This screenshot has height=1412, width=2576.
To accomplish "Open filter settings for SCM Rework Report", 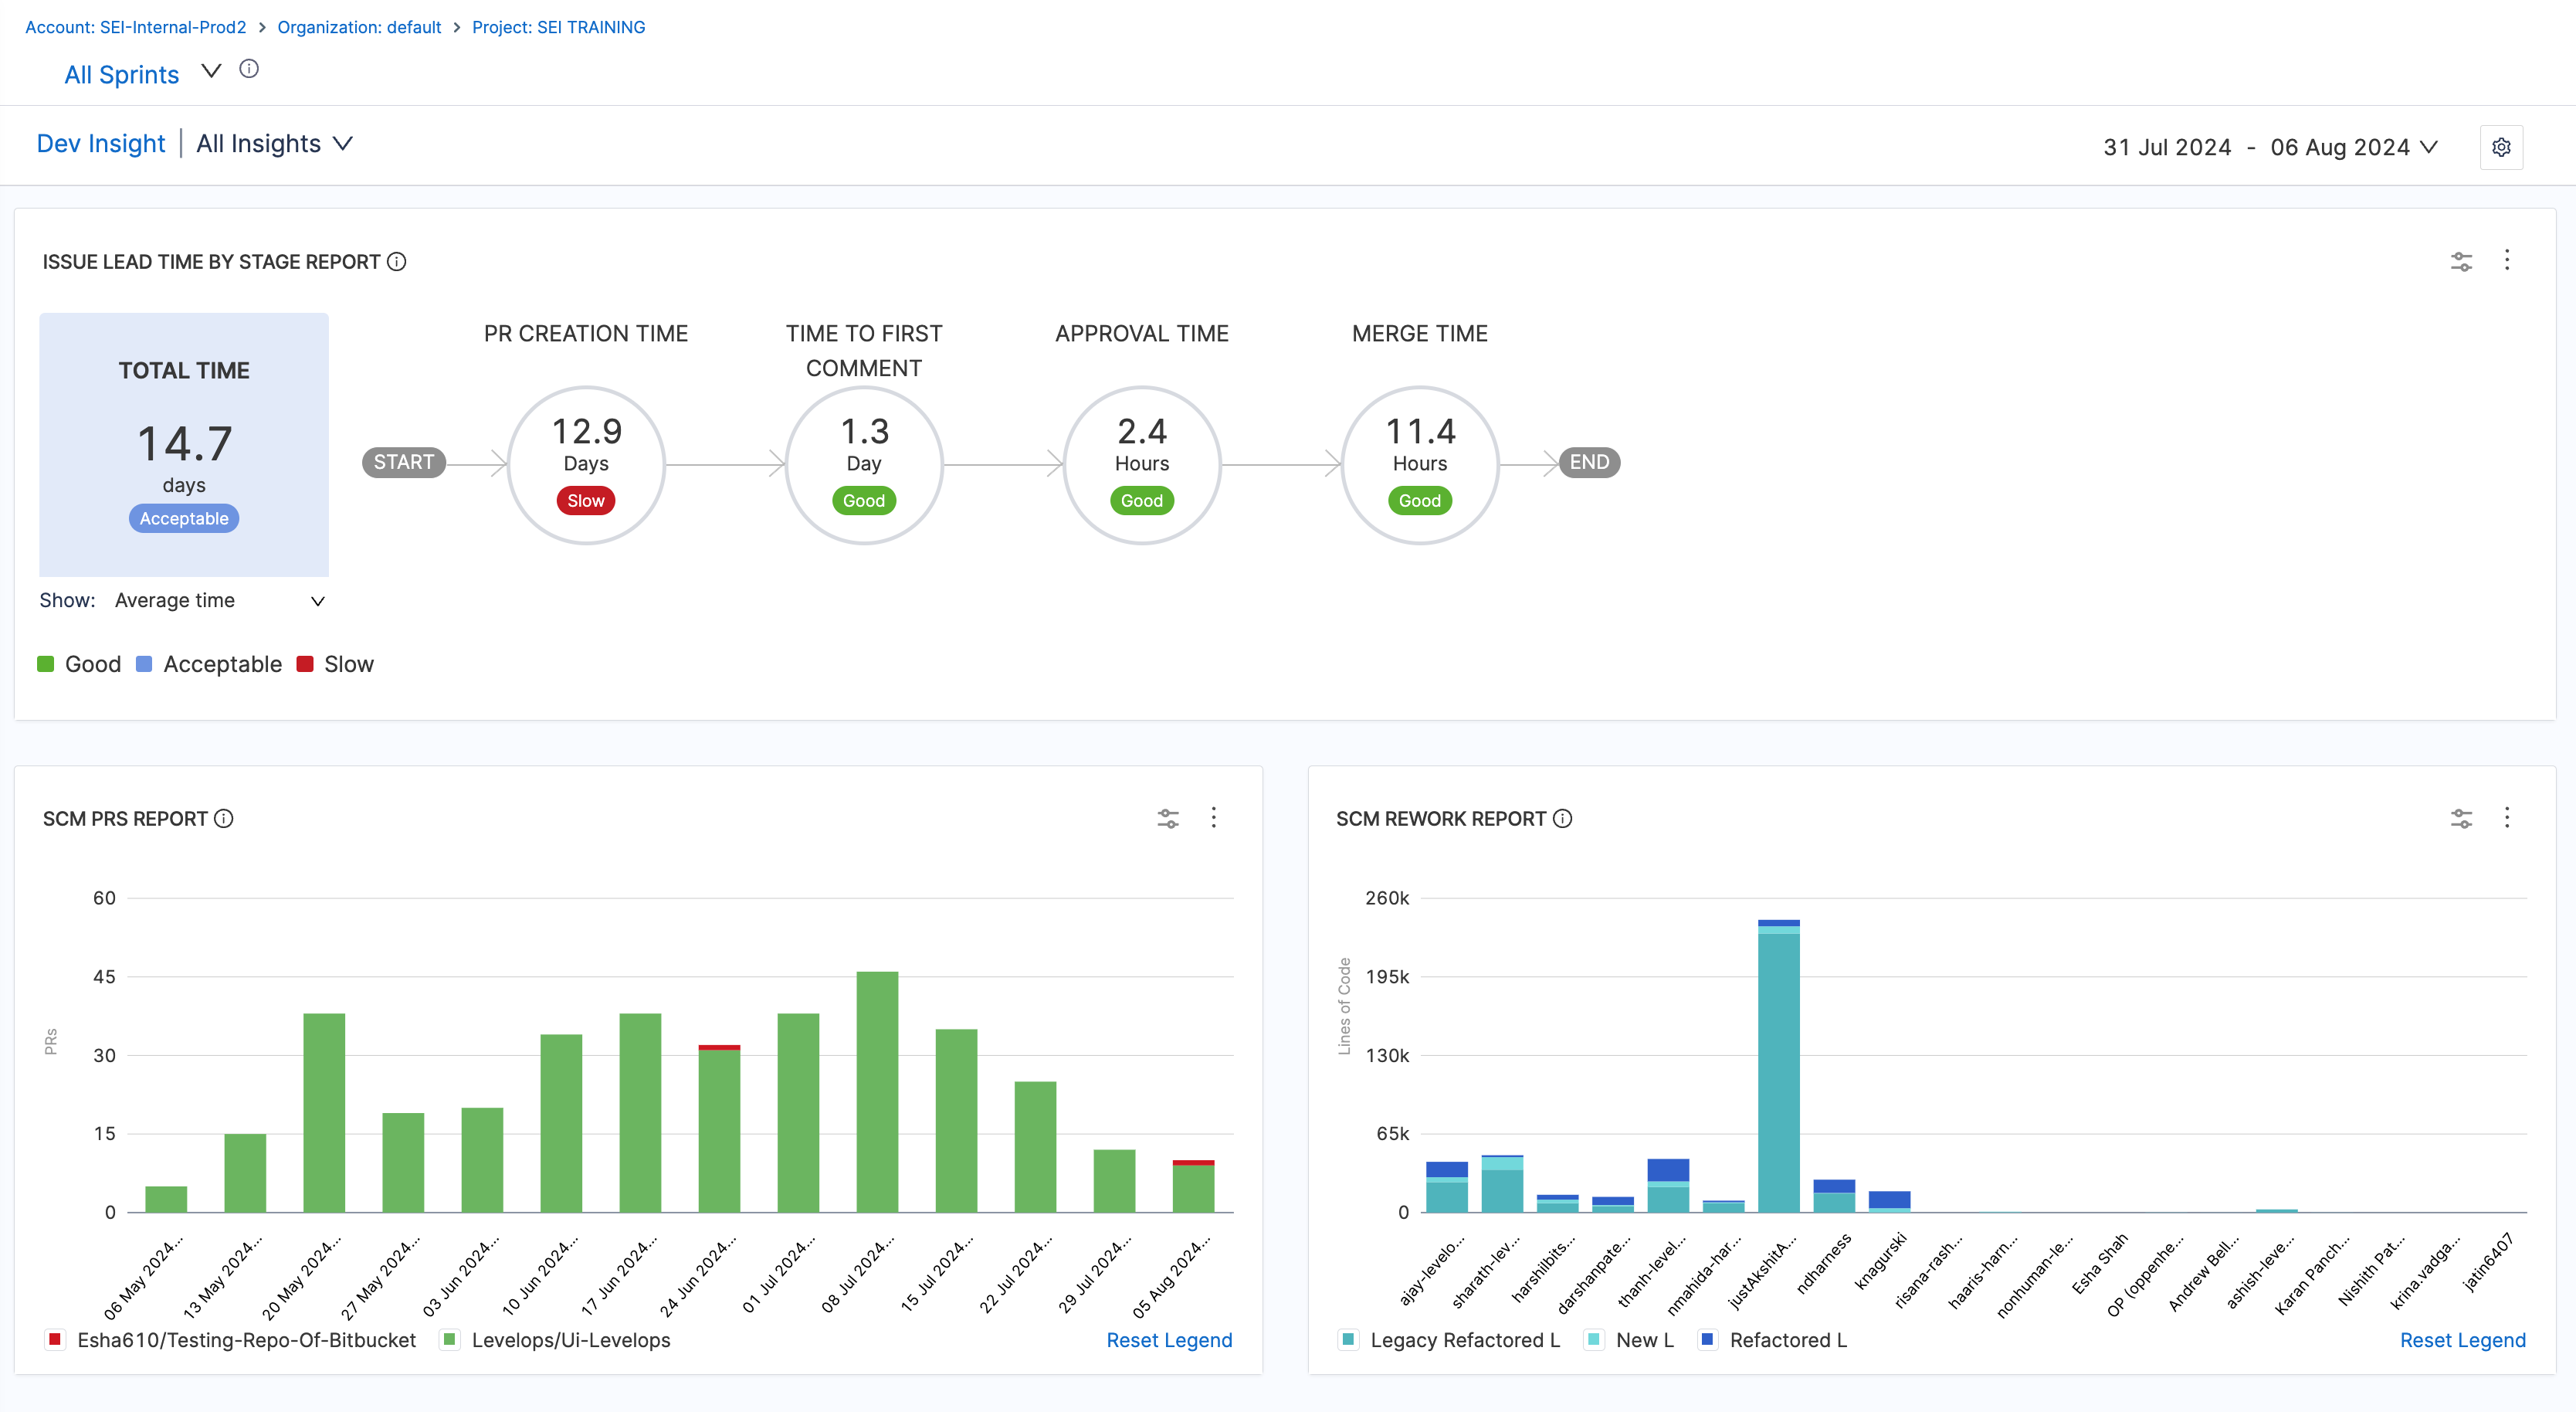I will point(2461,818).
